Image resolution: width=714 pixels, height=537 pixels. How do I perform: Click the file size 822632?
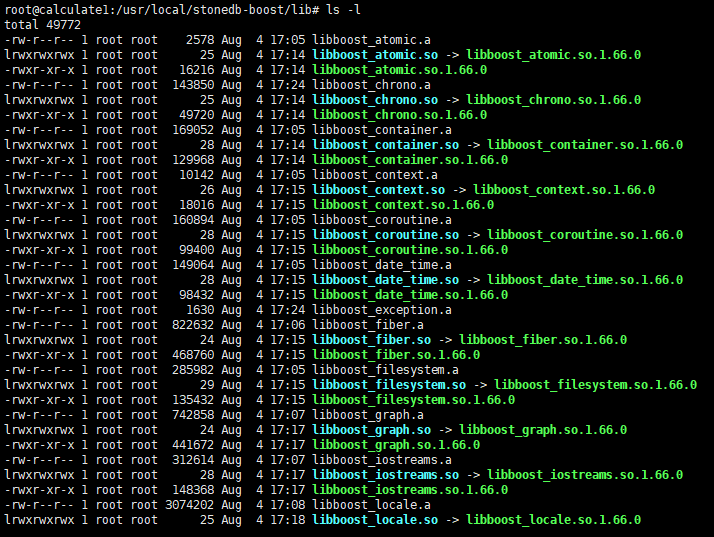pos(193,325)
